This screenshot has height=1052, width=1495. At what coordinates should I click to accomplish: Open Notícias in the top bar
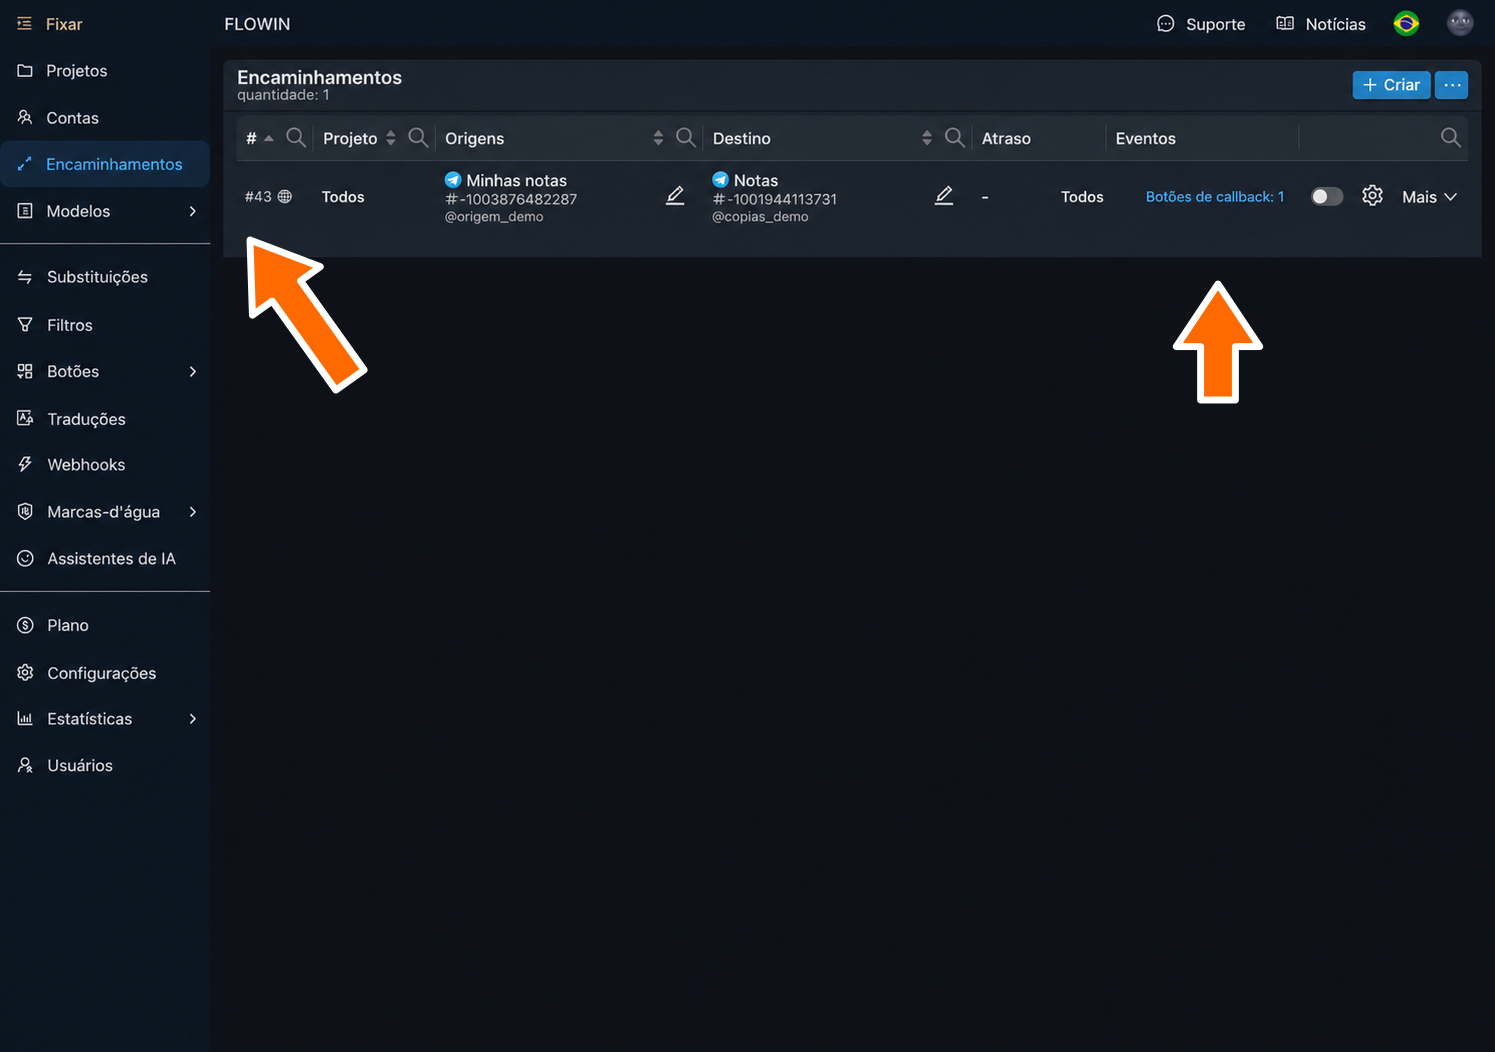1321,24
